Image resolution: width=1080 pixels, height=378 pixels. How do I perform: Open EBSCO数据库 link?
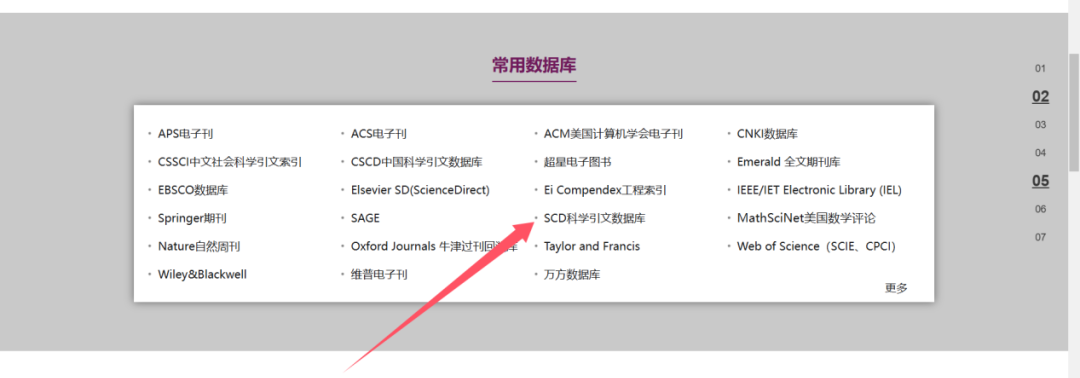193,190
